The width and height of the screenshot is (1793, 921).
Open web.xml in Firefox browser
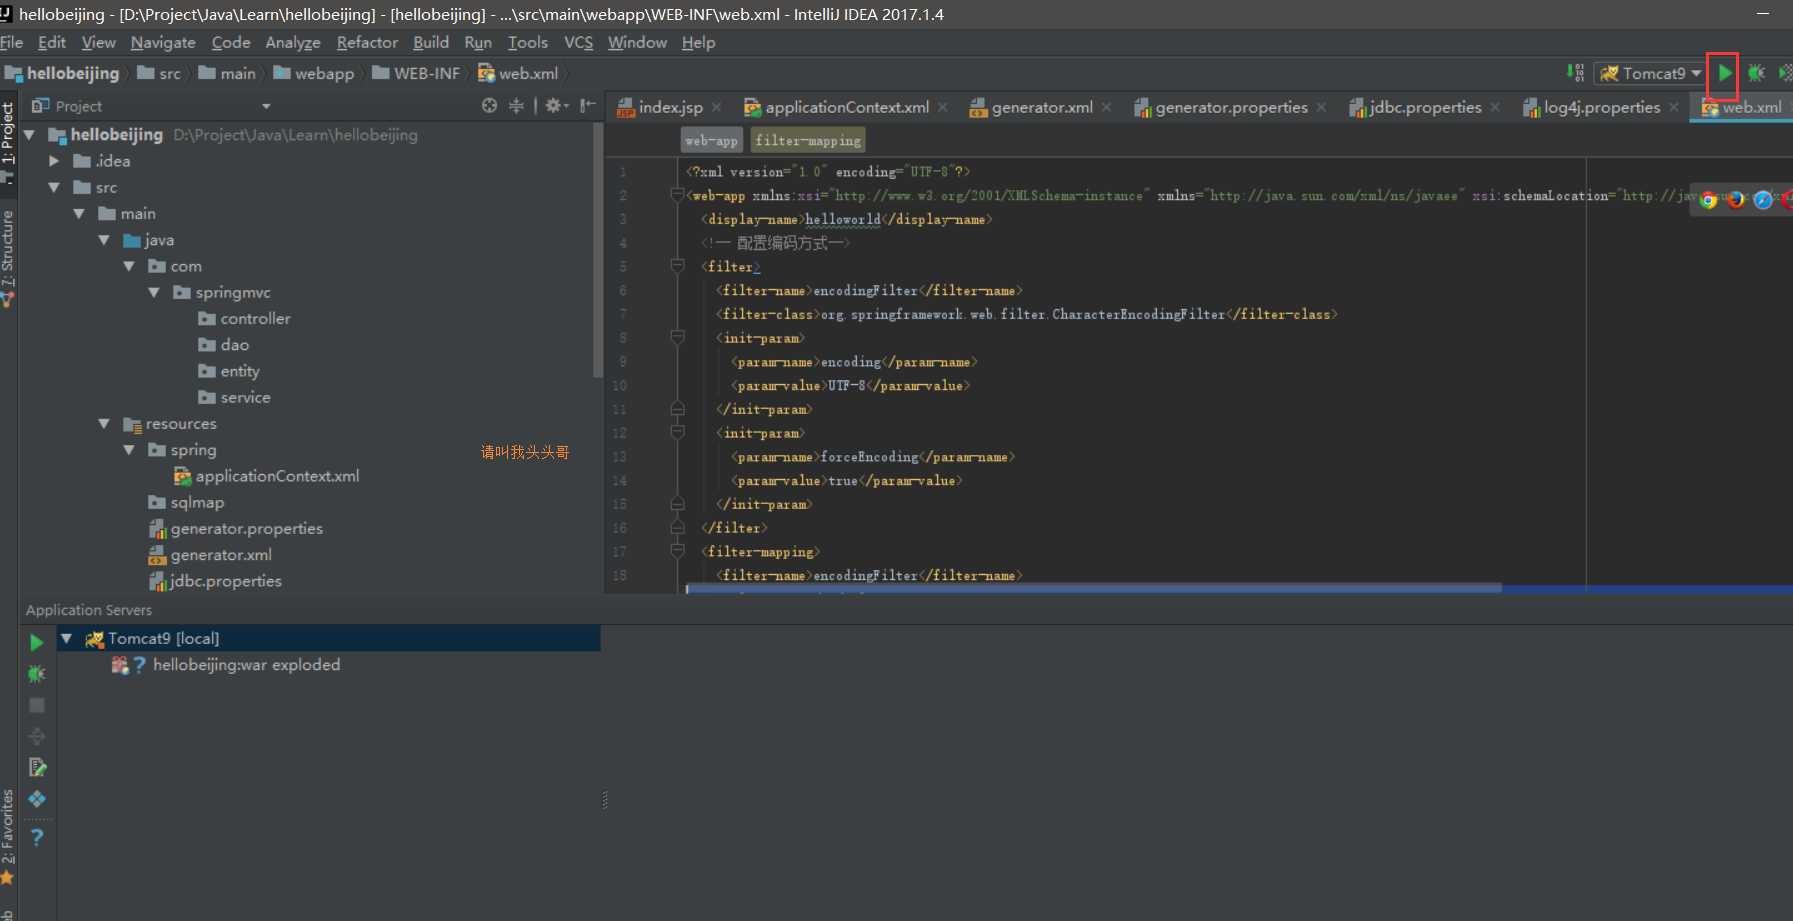click(x=1735, y=199)
